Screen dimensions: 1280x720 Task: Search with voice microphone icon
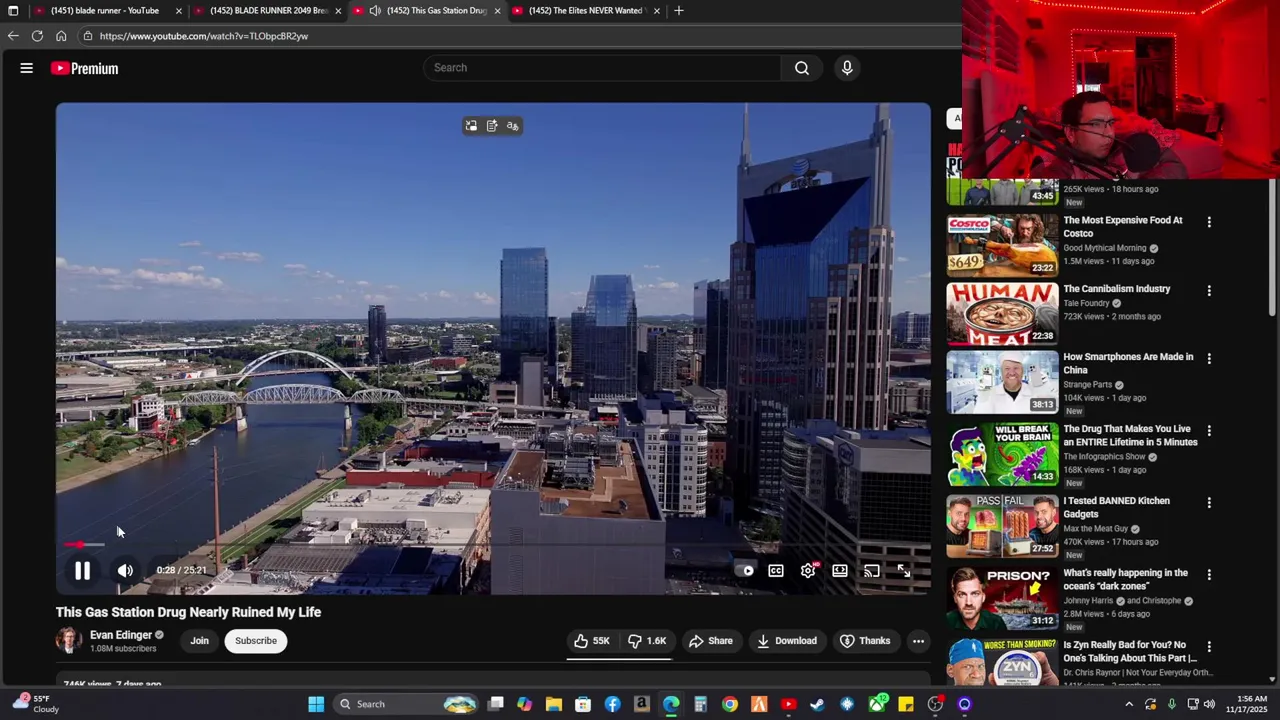pyautogui.click(x=847, y=68)
